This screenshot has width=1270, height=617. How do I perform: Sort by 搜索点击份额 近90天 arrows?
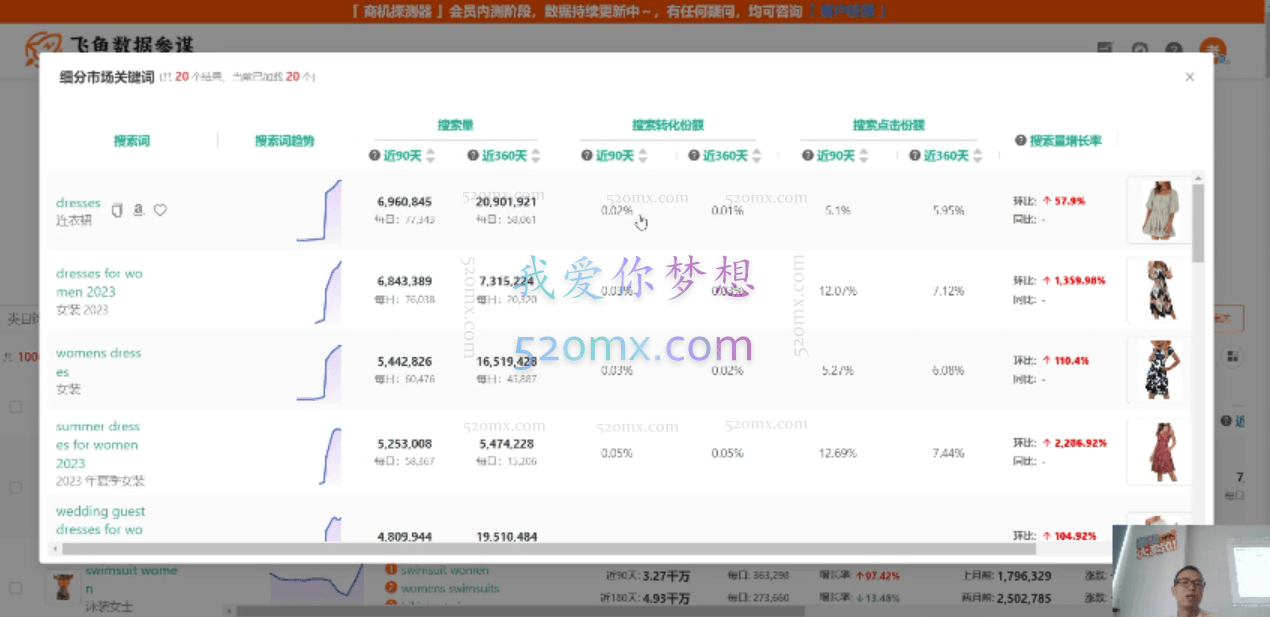[862, 156]
